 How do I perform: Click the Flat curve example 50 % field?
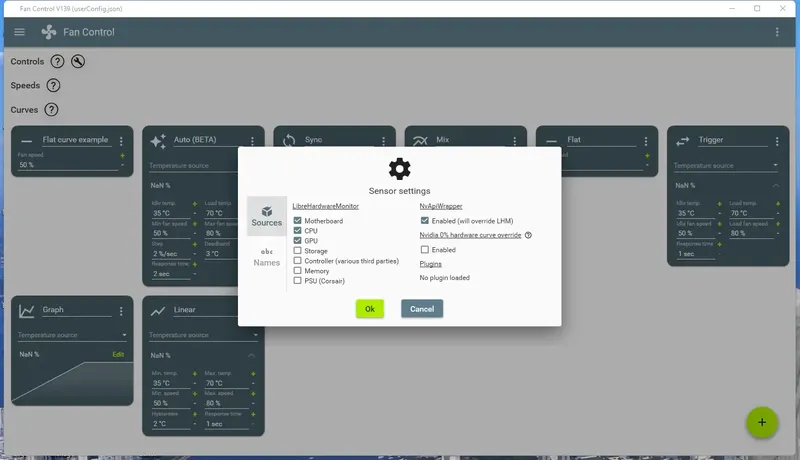[68, 165]
